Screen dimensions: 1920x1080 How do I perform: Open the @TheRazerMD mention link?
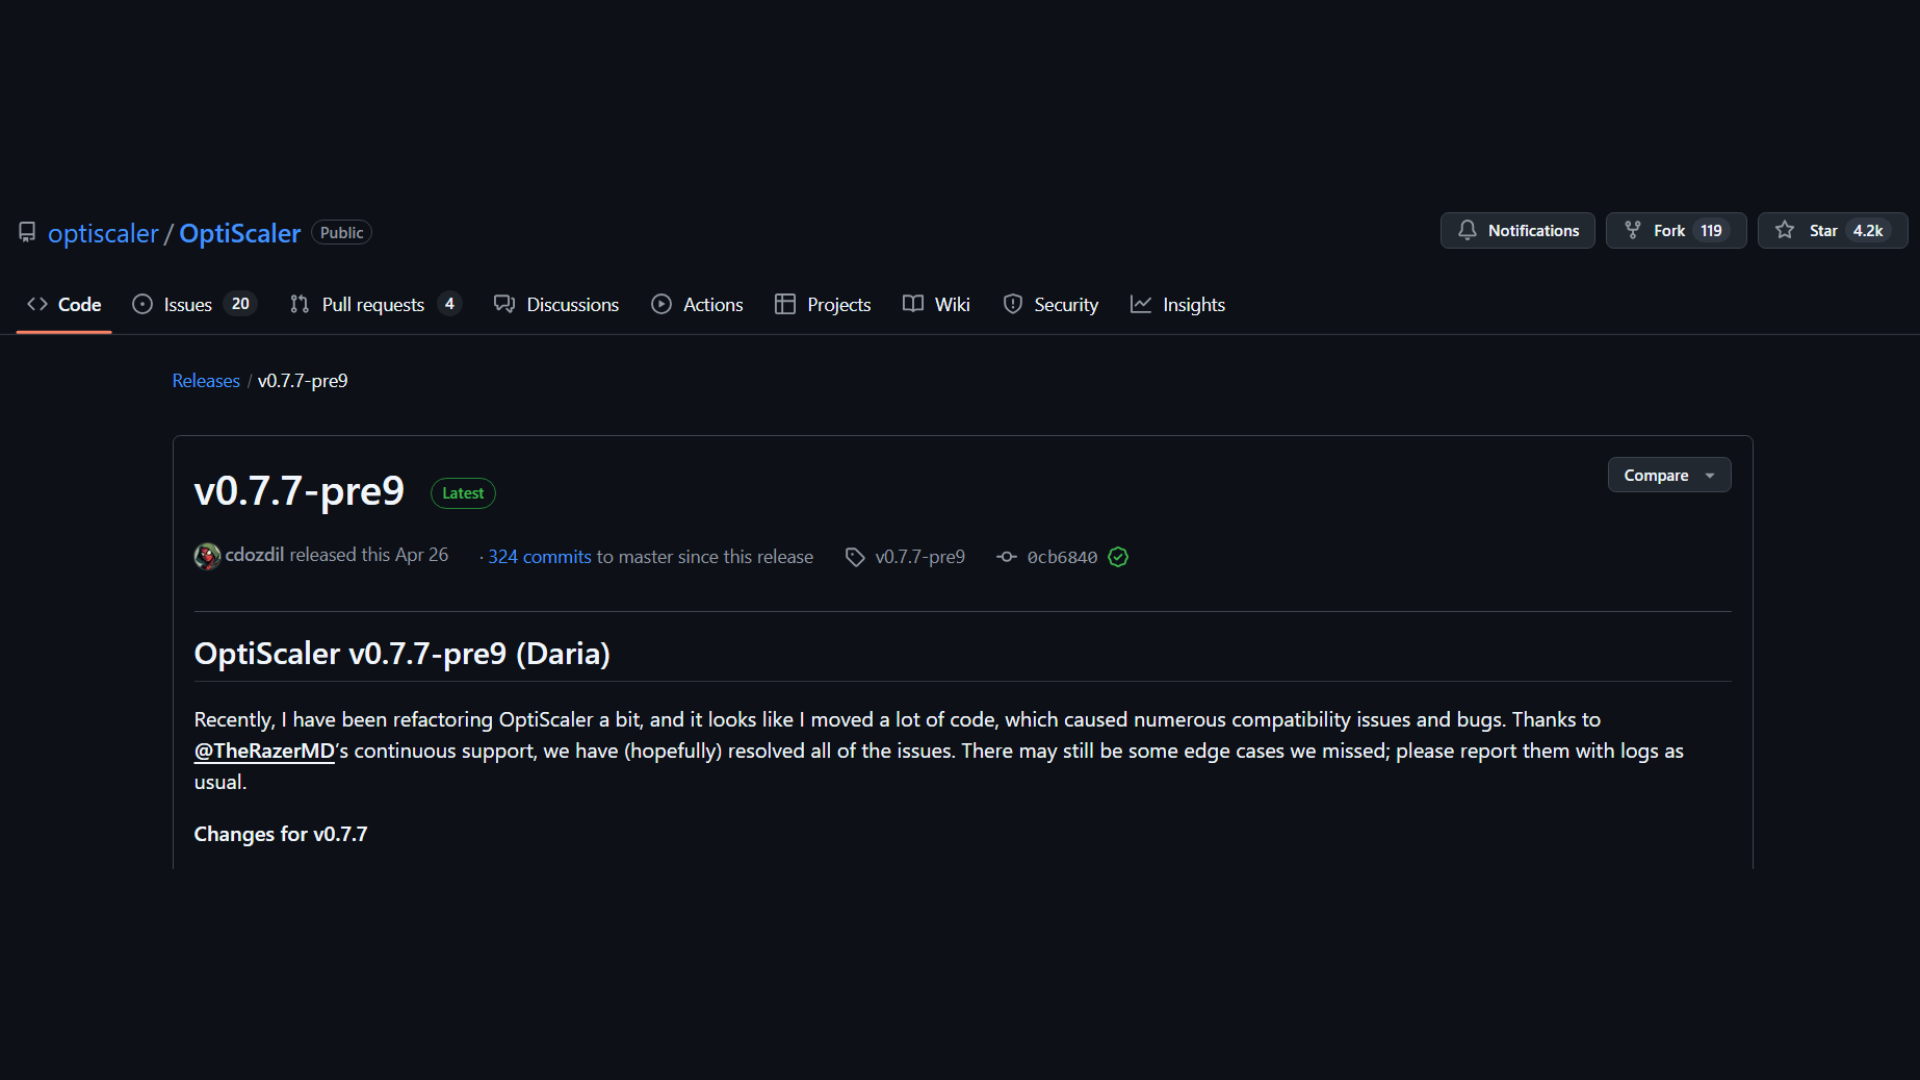(264, 751)
